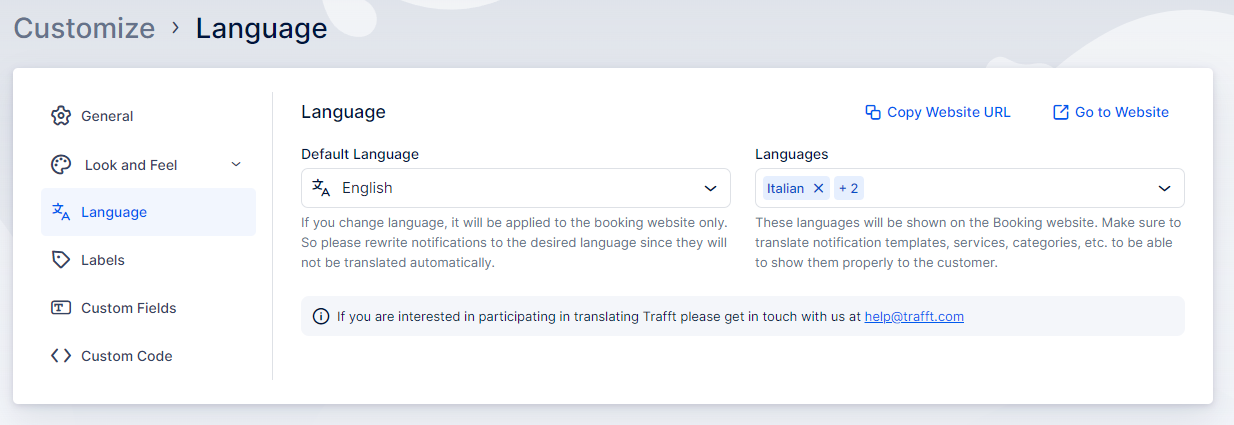This screenshot has height=425, width=1234.
Task: Click the Labels tag icon
Action: 61,260
